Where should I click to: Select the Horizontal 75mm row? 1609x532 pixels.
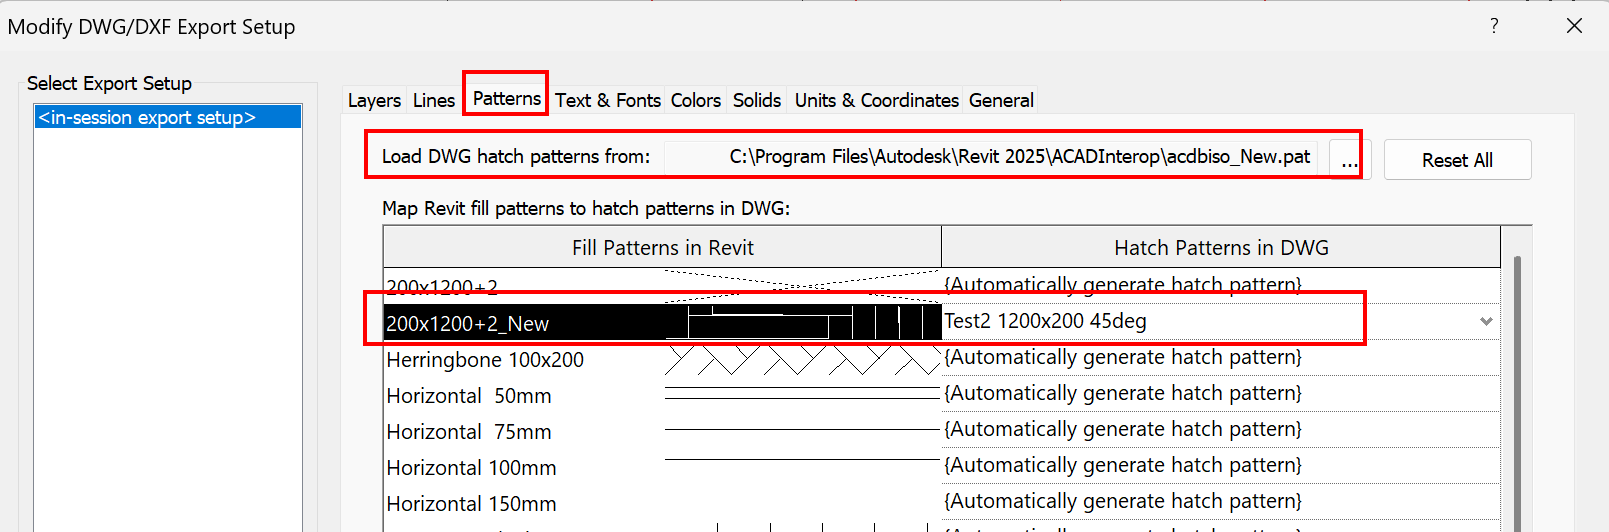[x=662, y=431]
